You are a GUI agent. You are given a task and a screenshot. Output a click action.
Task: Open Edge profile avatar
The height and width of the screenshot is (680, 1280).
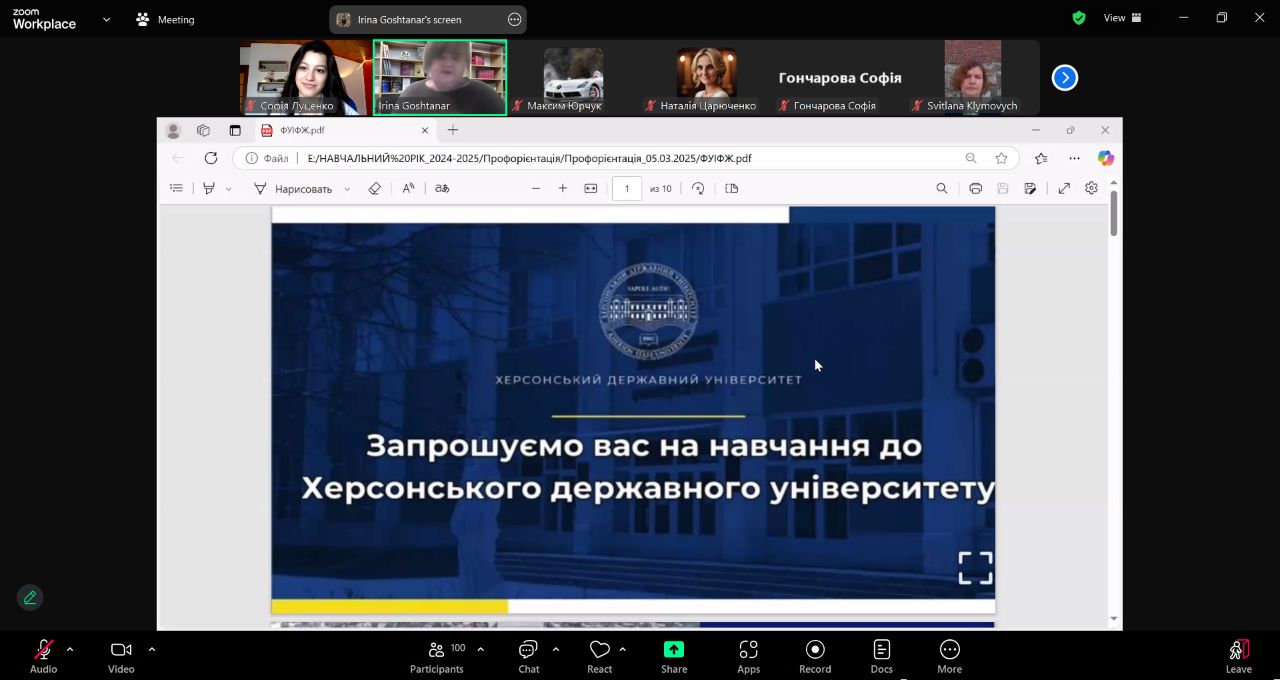[x=173, y=130]
